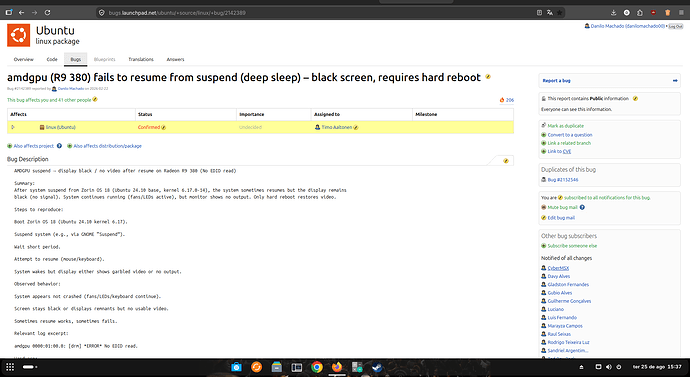This screenshot has height=377, width=690.
Task: Click the browser address bar URL
Action: 177,13
